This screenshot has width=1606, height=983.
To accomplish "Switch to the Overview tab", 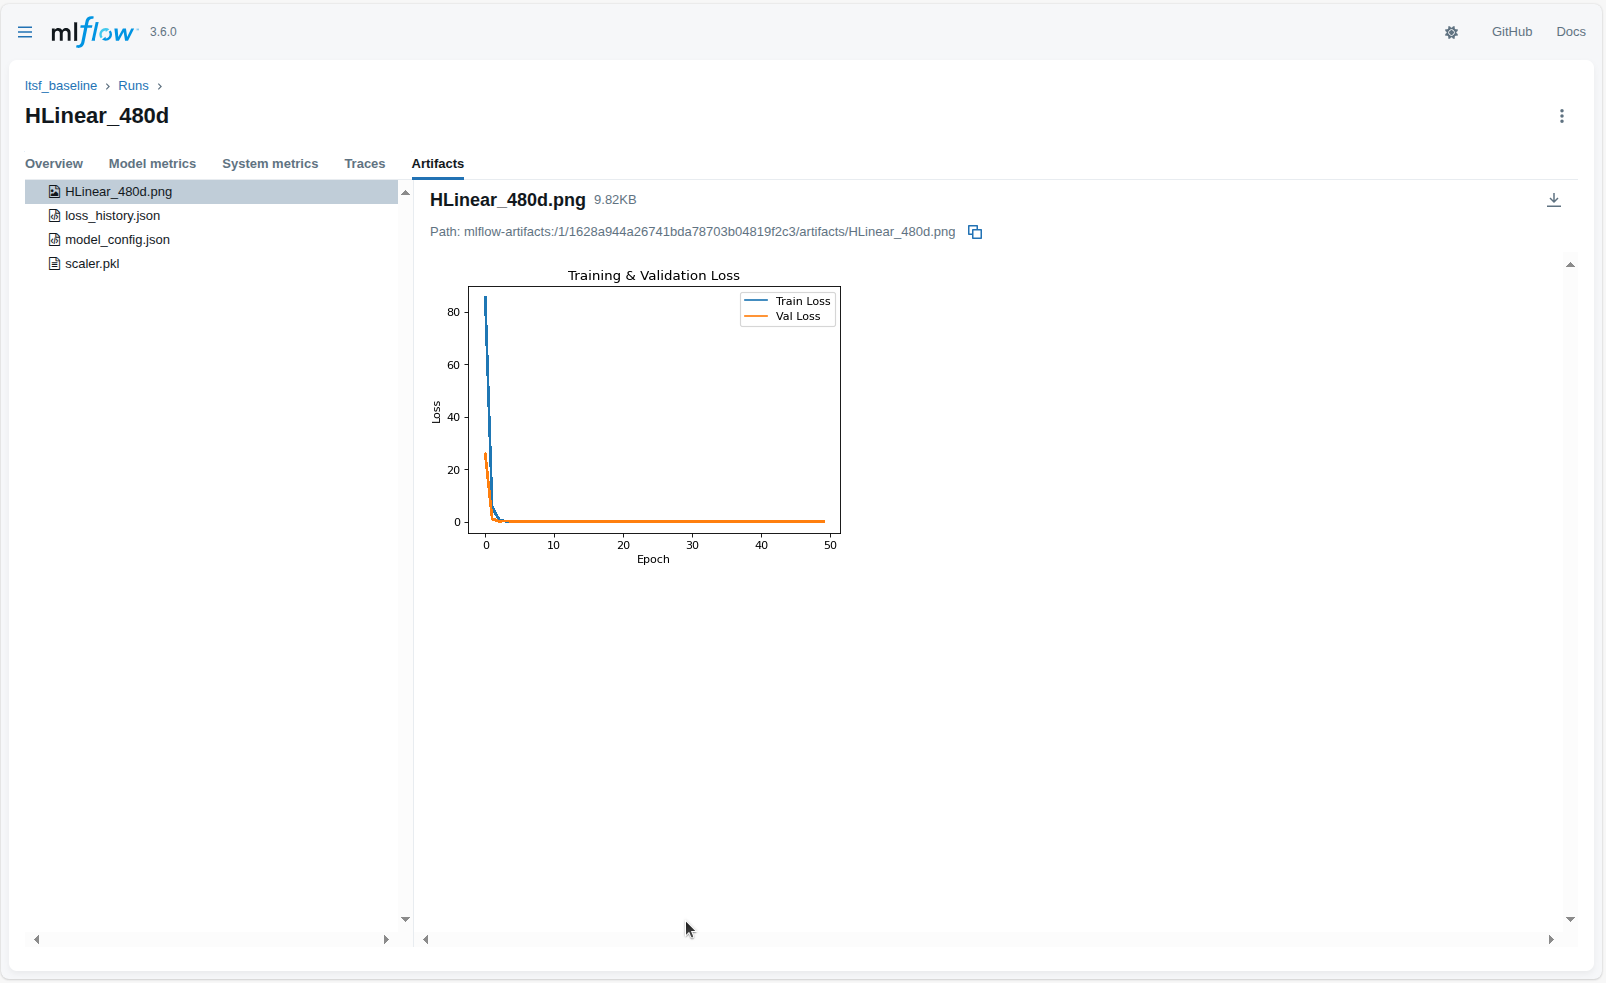I will click(54, 163).
